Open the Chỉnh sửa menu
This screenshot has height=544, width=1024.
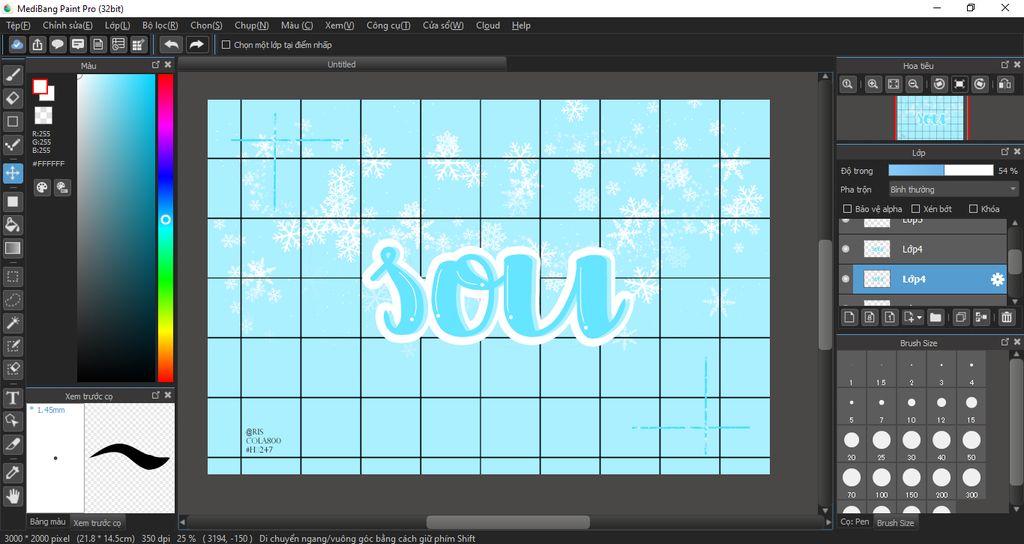pyautogui.click(x=67, y=25)
